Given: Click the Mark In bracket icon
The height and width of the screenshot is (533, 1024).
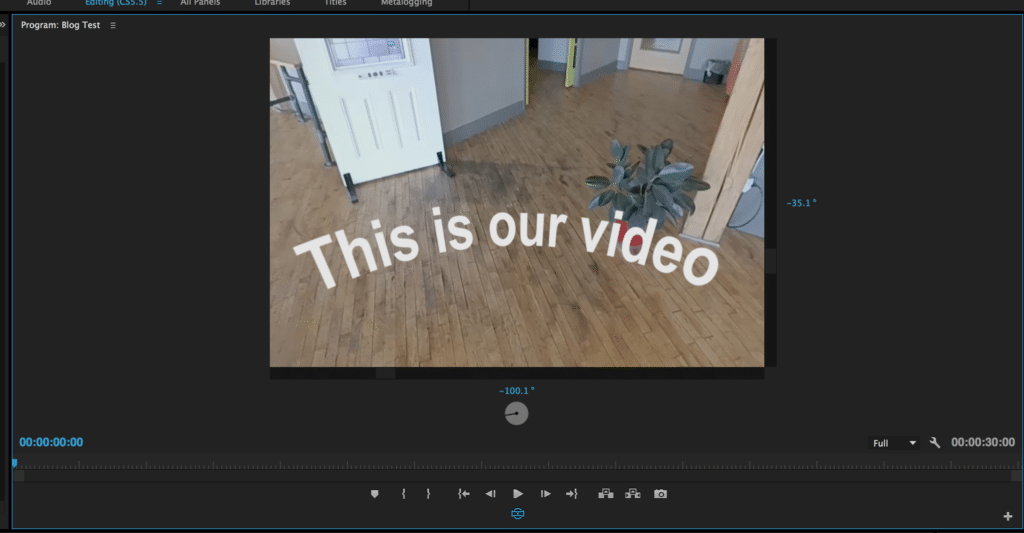Looking at the screenshot, I should click(x=404, y=494).
